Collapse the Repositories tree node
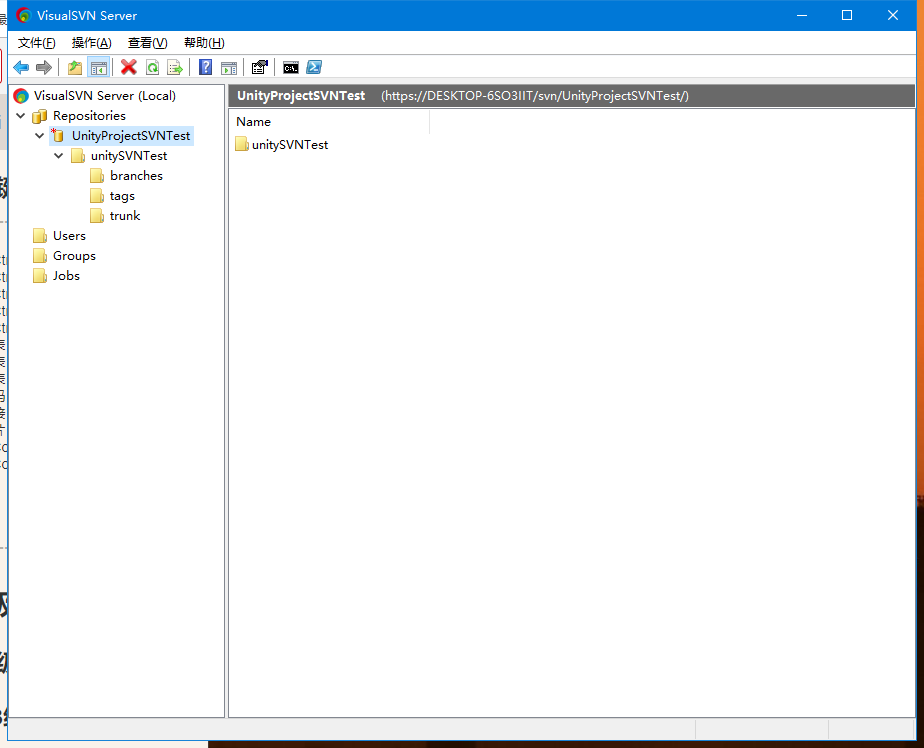 [x=21, y=115]
